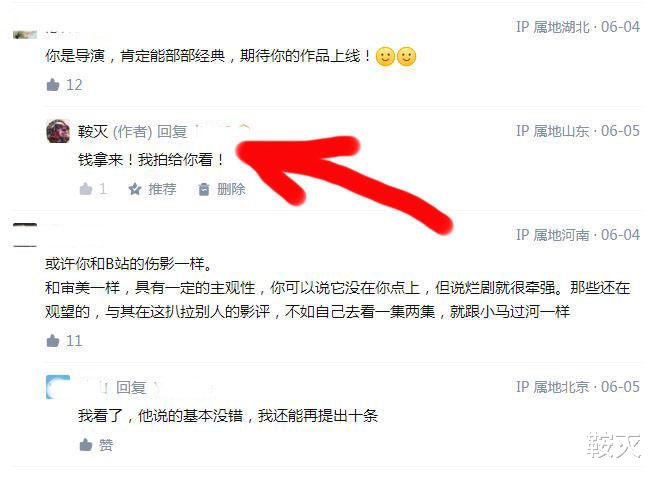Click the like count 12

(74, 85)
